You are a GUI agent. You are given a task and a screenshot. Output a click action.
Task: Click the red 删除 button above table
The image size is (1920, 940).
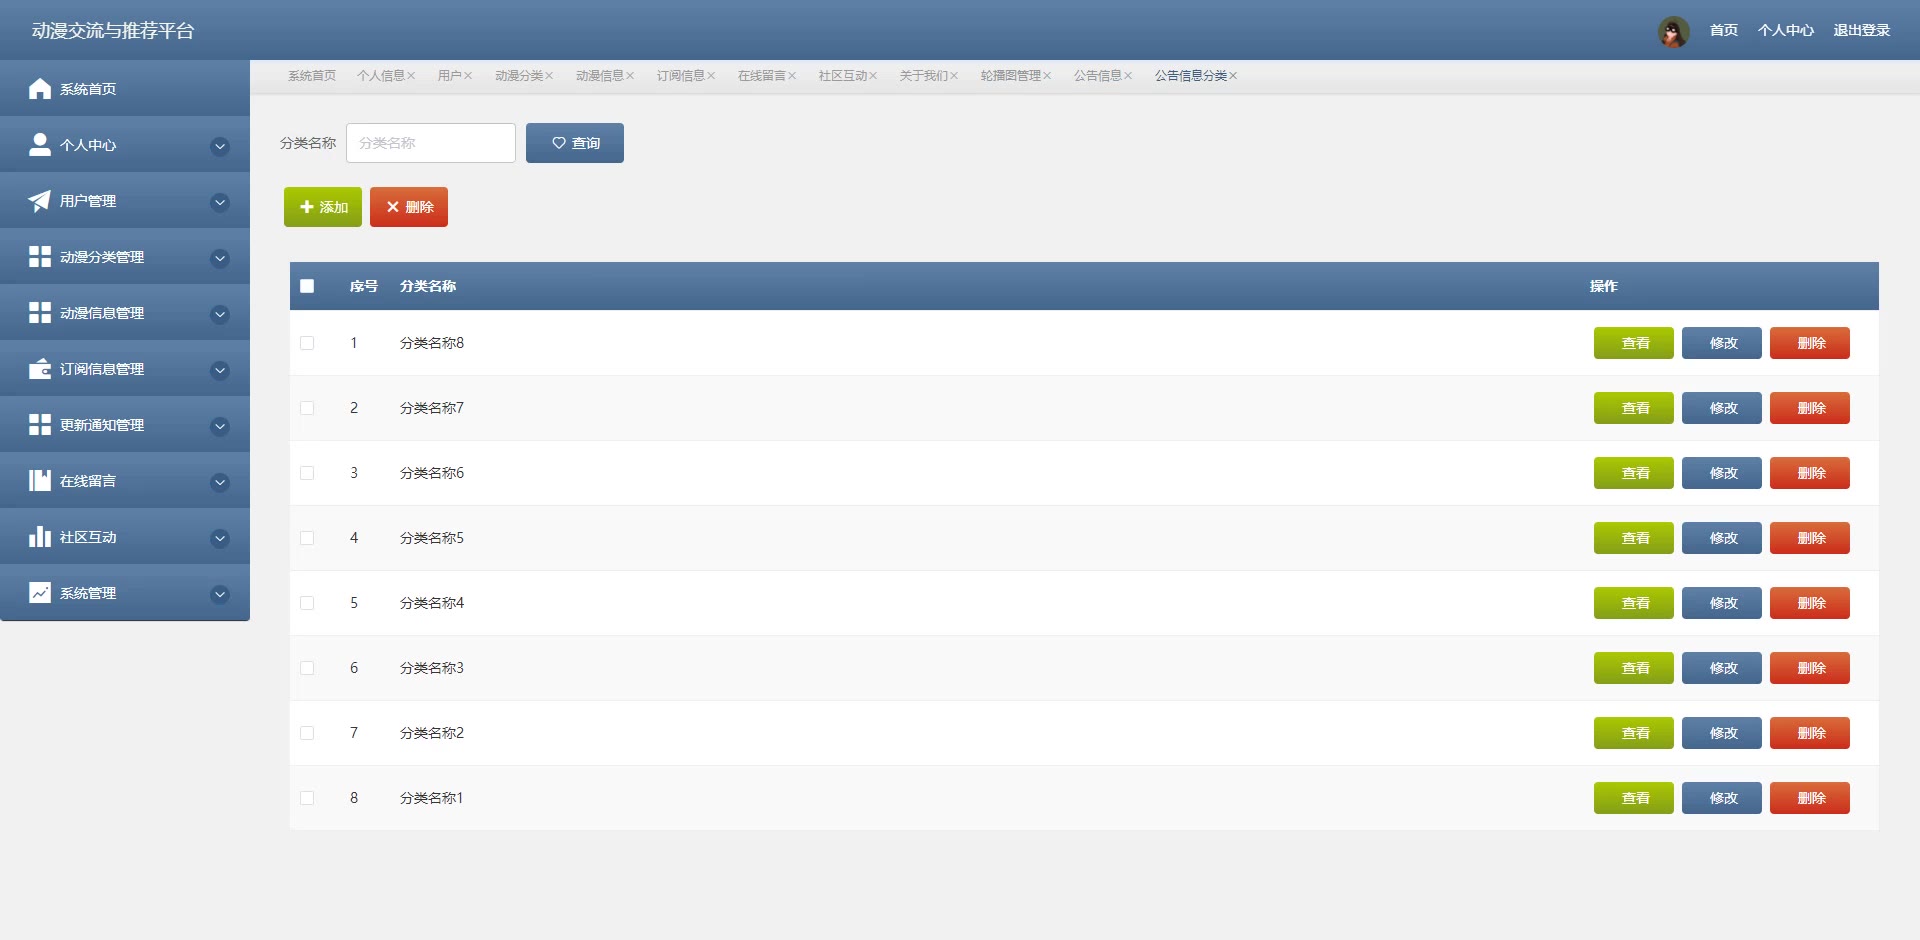pos(409,207)
